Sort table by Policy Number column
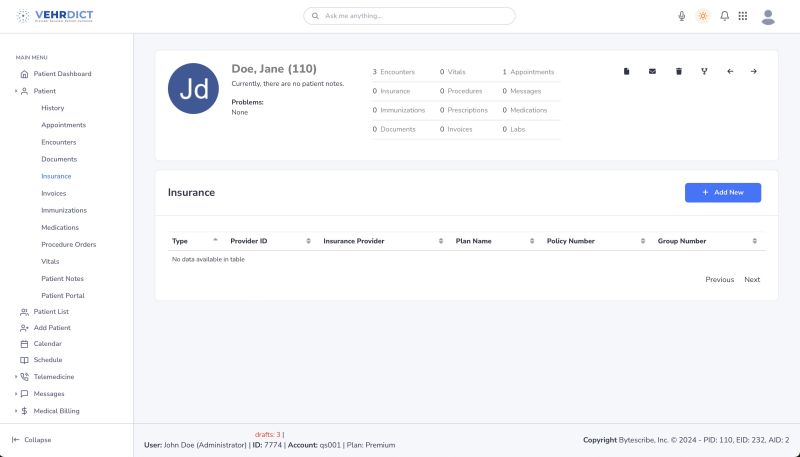Image resolution: width=800 pixels, height=457 pixels. click(643, 241)
